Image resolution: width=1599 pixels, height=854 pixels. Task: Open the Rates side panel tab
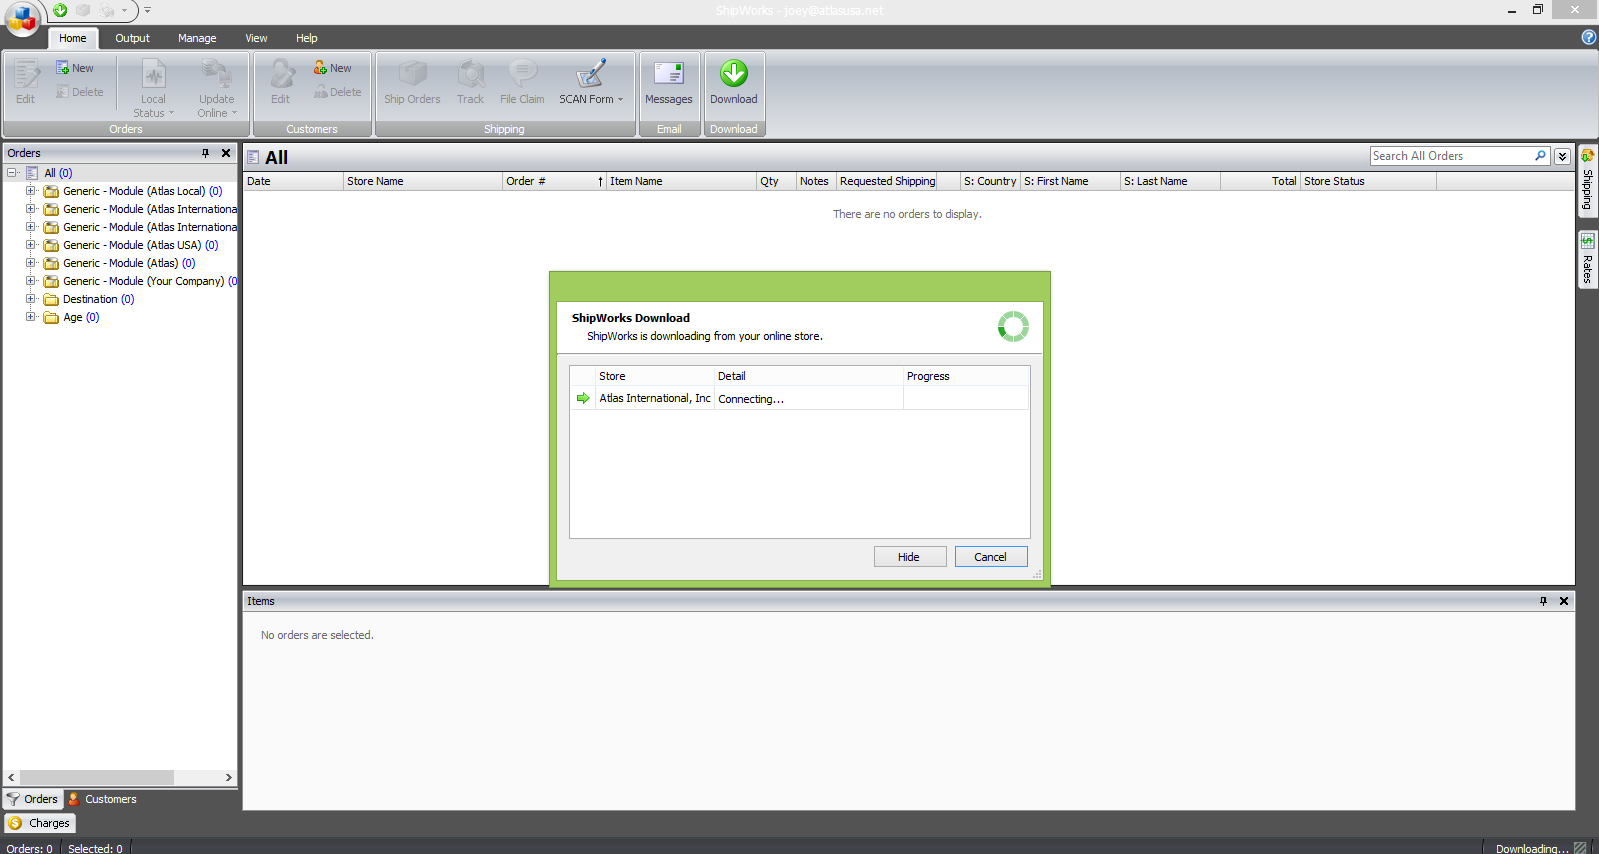pyautogui.click(x=1587, y=259)
